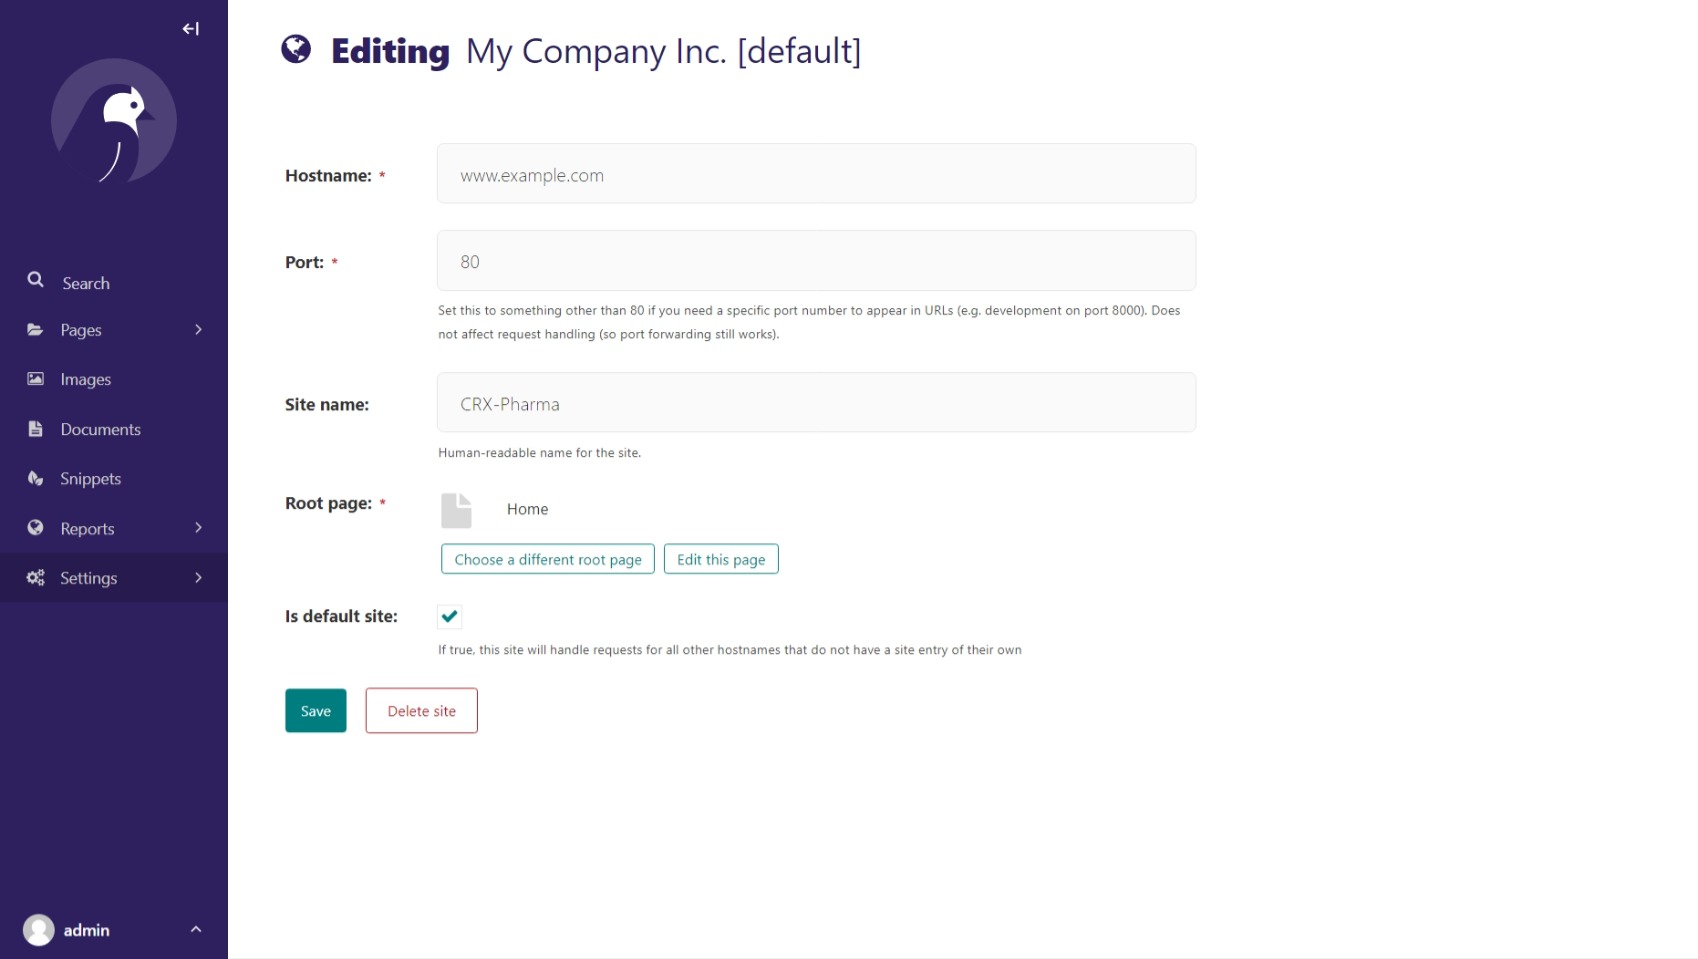1698x959 pixels.
Task: Click the Save button
Action: coord(316,711)
